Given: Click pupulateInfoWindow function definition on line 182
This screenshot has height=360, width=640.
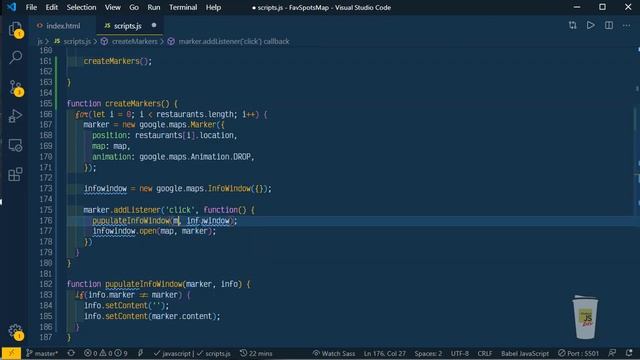Looking at the screenshot, I should tap(143, 284).
